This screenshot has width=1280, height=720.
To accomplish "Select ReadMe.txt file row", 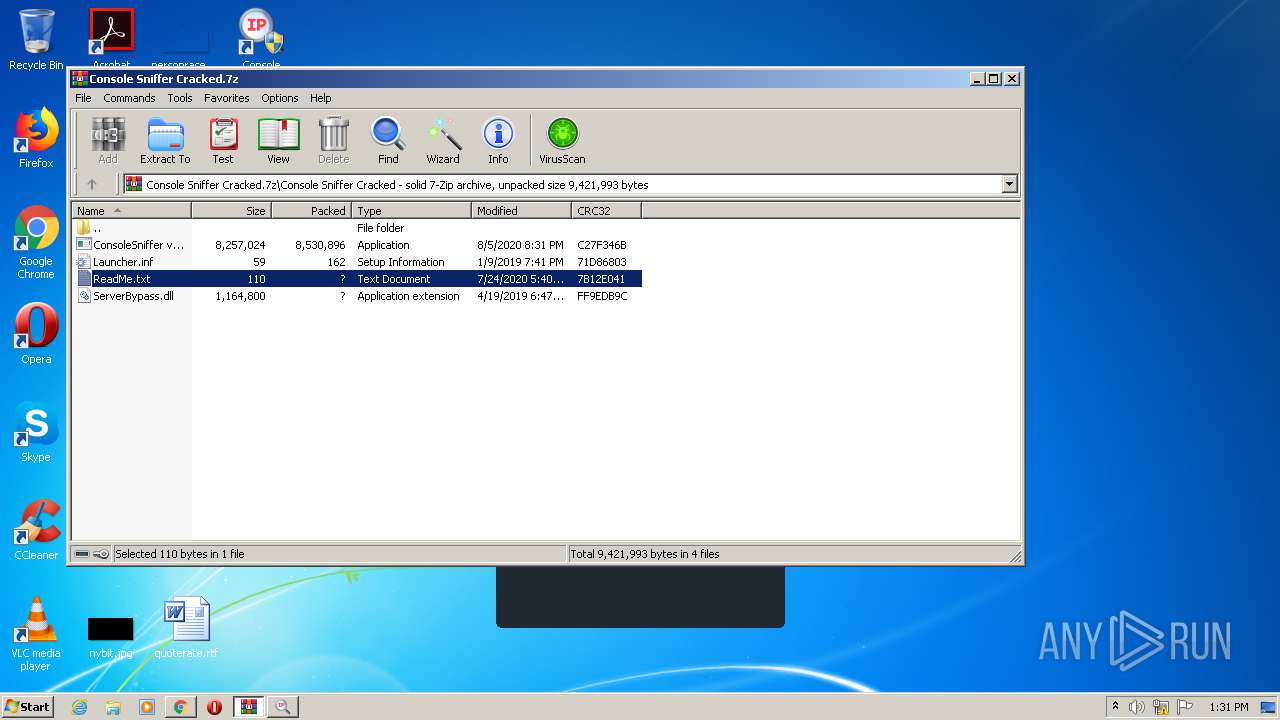I will pyautogui.click(x=357, y=279).
